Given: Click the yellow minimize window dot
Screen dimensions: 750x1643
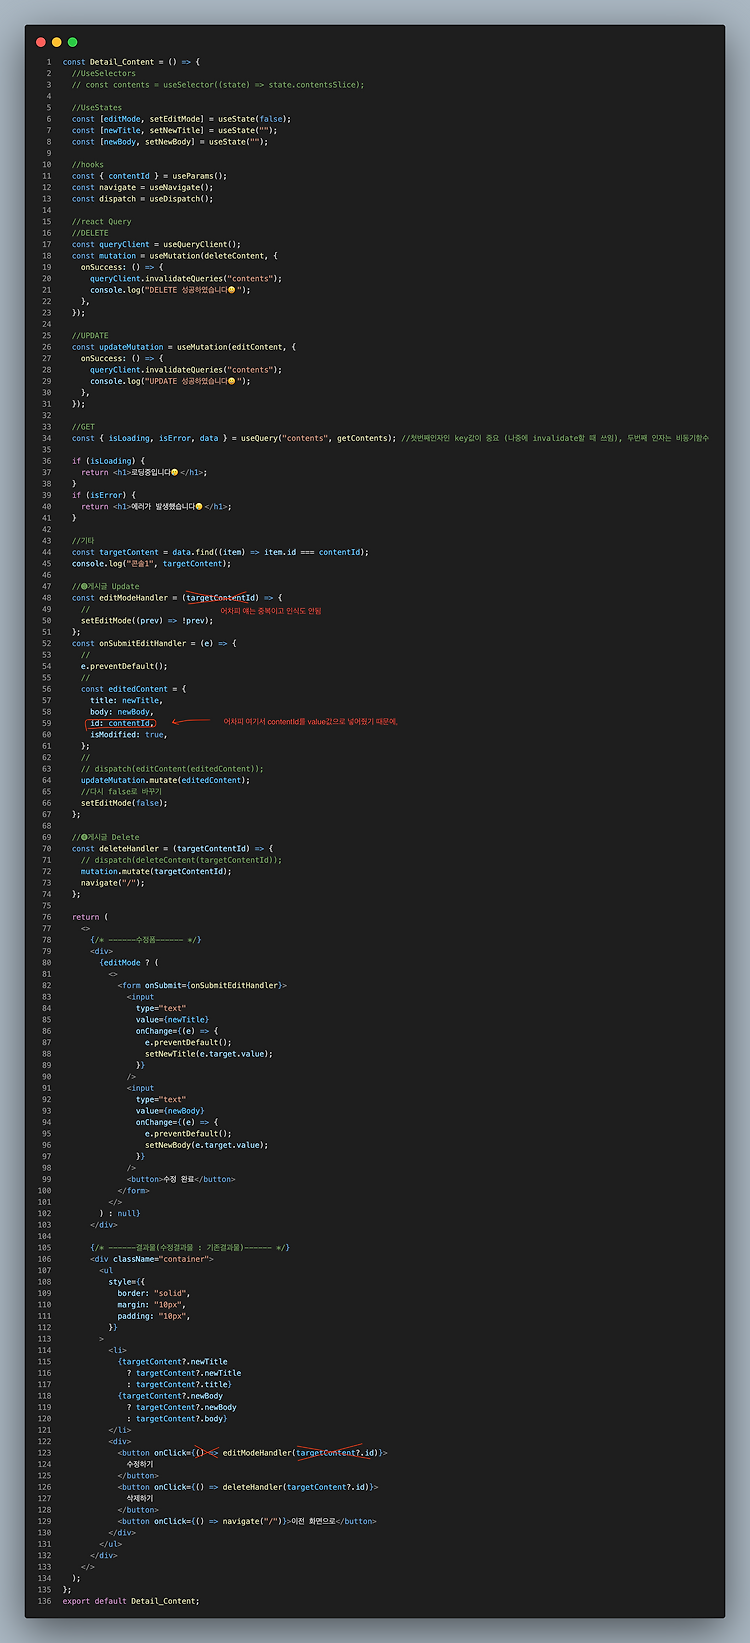Looking at the screenshot, I should tap(57, 42).
